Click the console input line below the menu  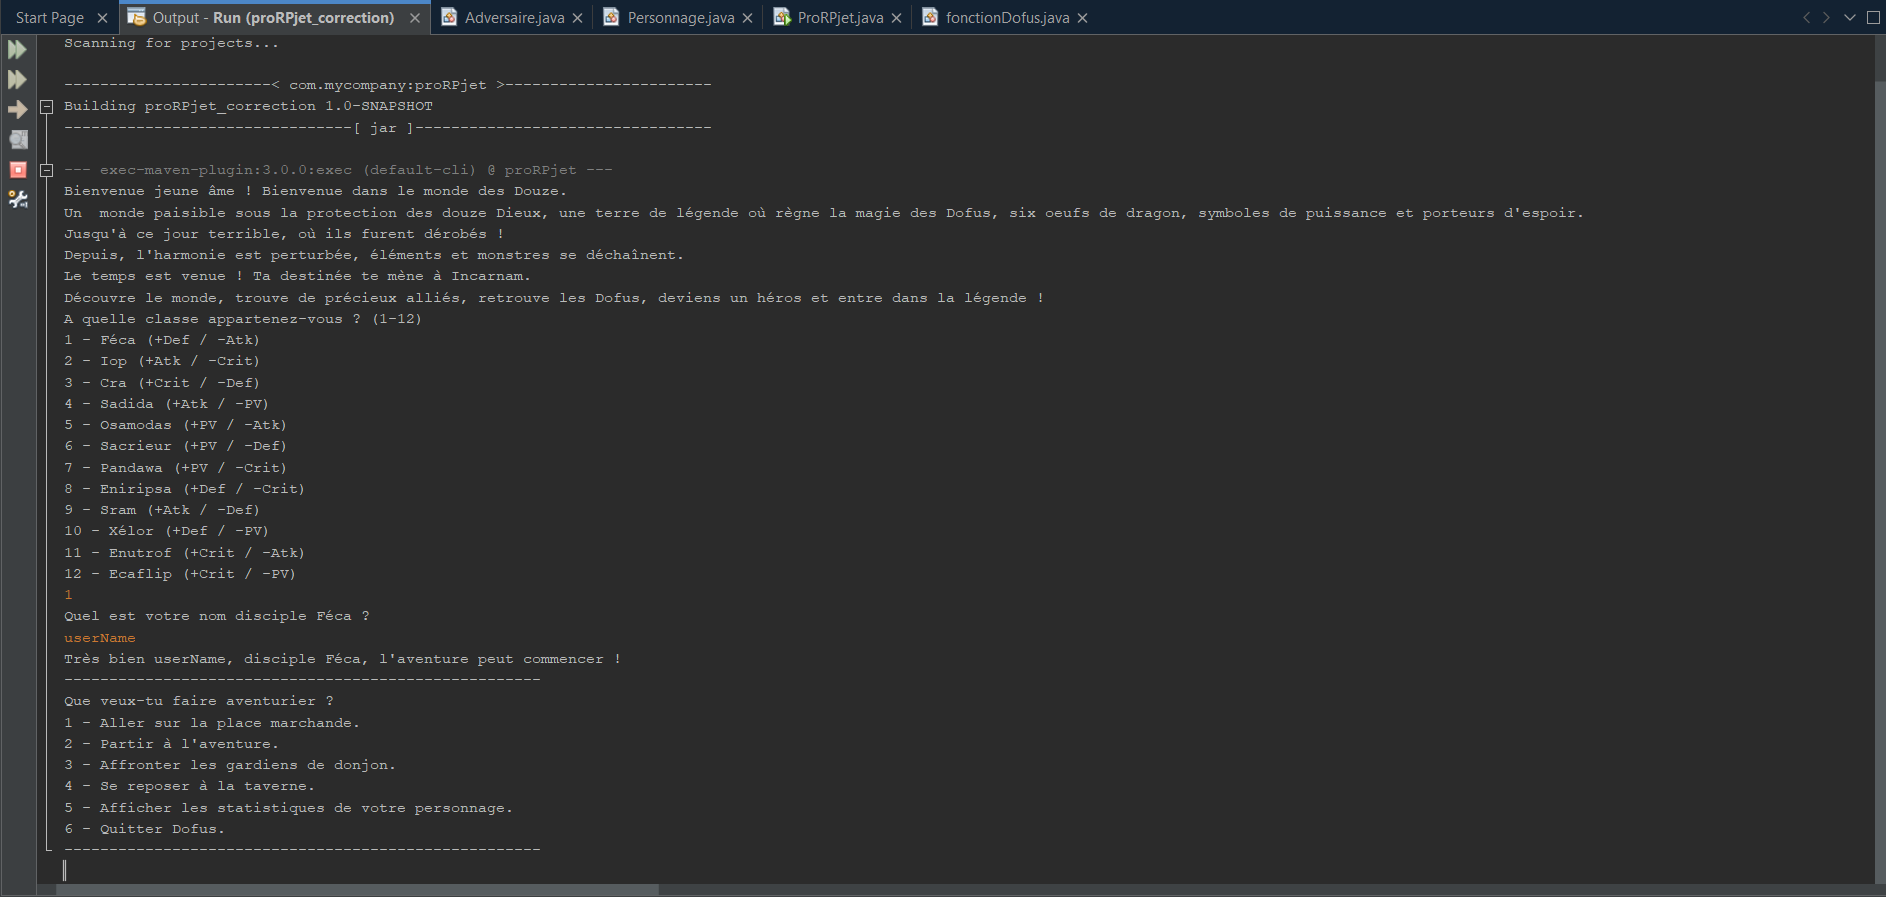pos(400,871)
